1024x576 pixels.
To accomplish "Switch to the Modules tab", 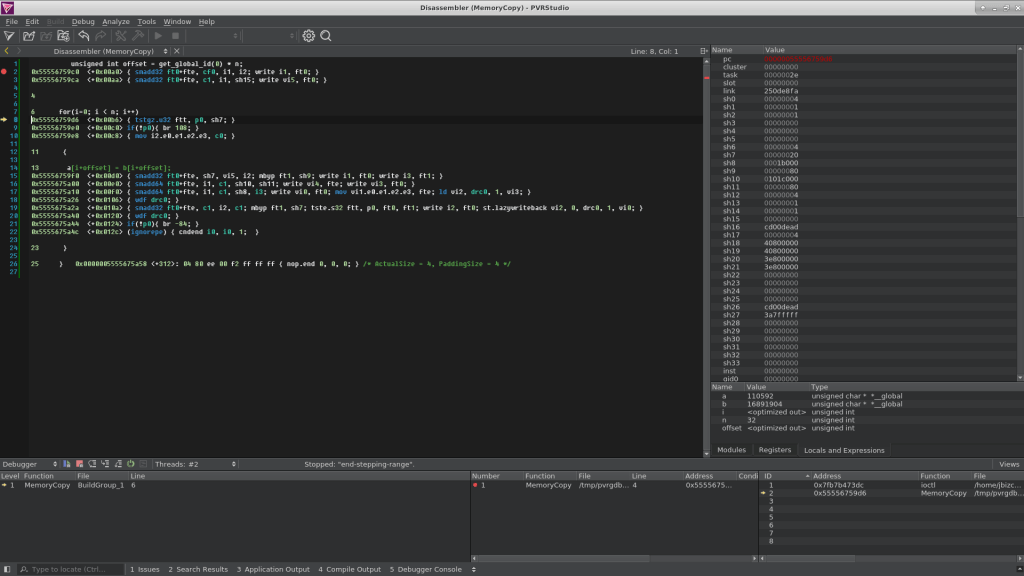I will [731, 450].
